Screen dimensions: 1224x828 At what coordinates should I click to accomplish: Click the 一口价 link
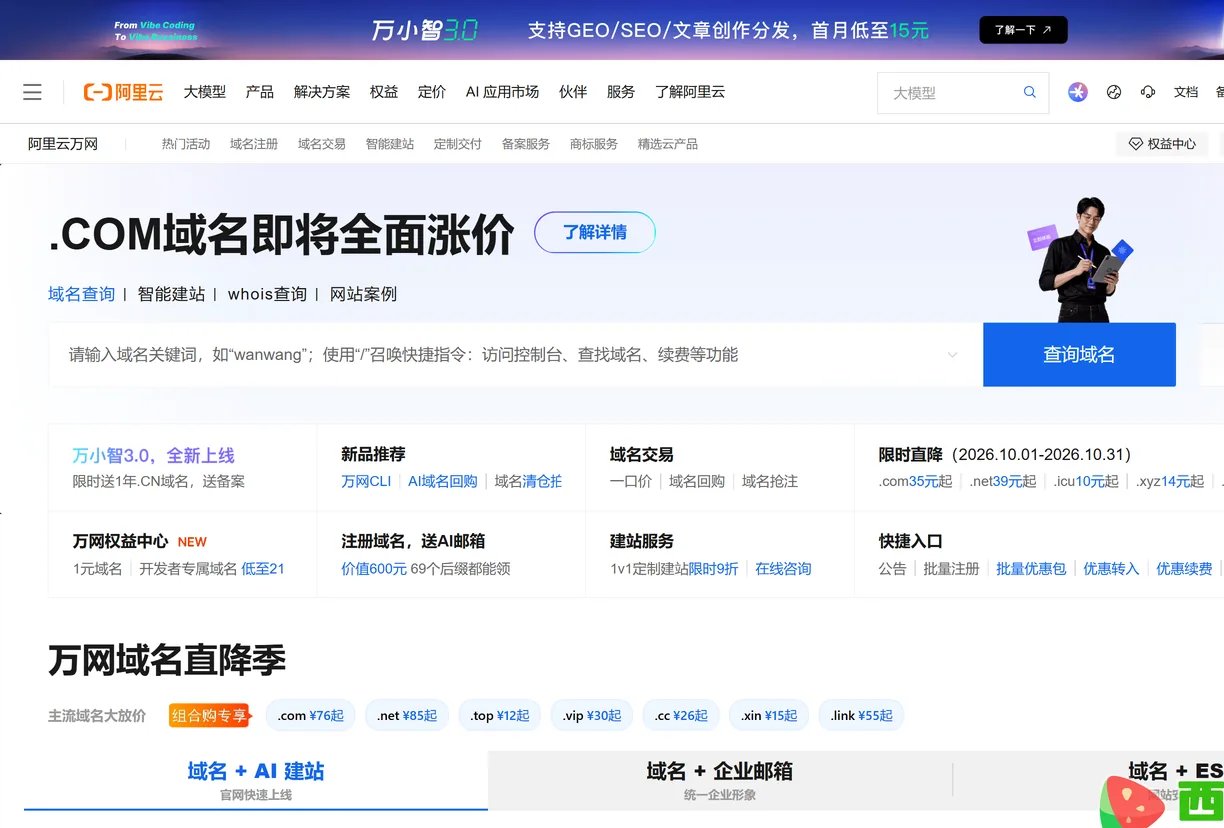click(631, 481)
